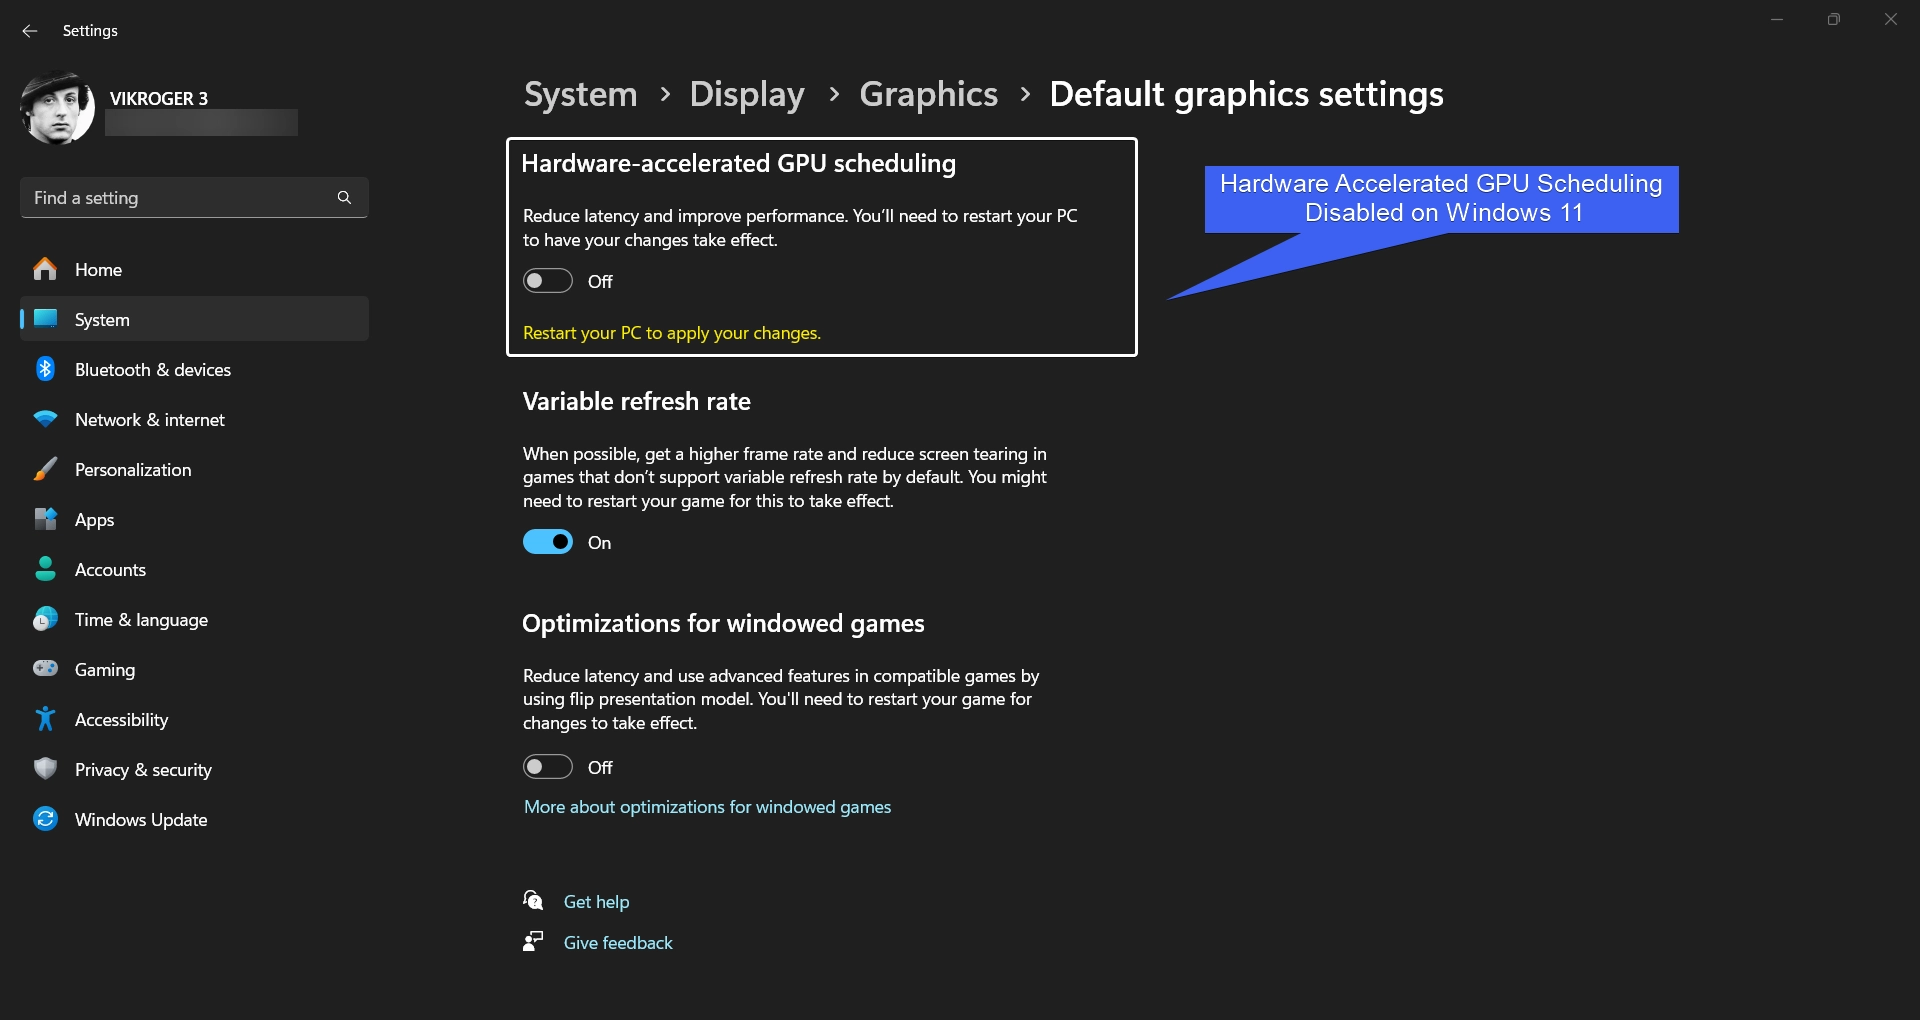This screenshot has width=1920, height=1020.
Task: Open Bluetooth & devices settings
Action: pyautogui.click(x=194, y=369)
